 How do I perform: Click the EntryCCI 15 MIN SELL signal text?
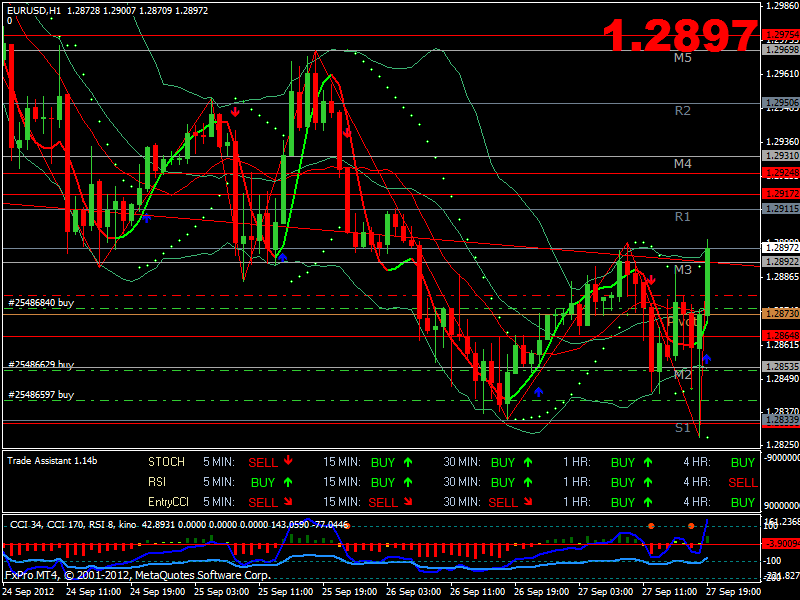click(383, 503)
